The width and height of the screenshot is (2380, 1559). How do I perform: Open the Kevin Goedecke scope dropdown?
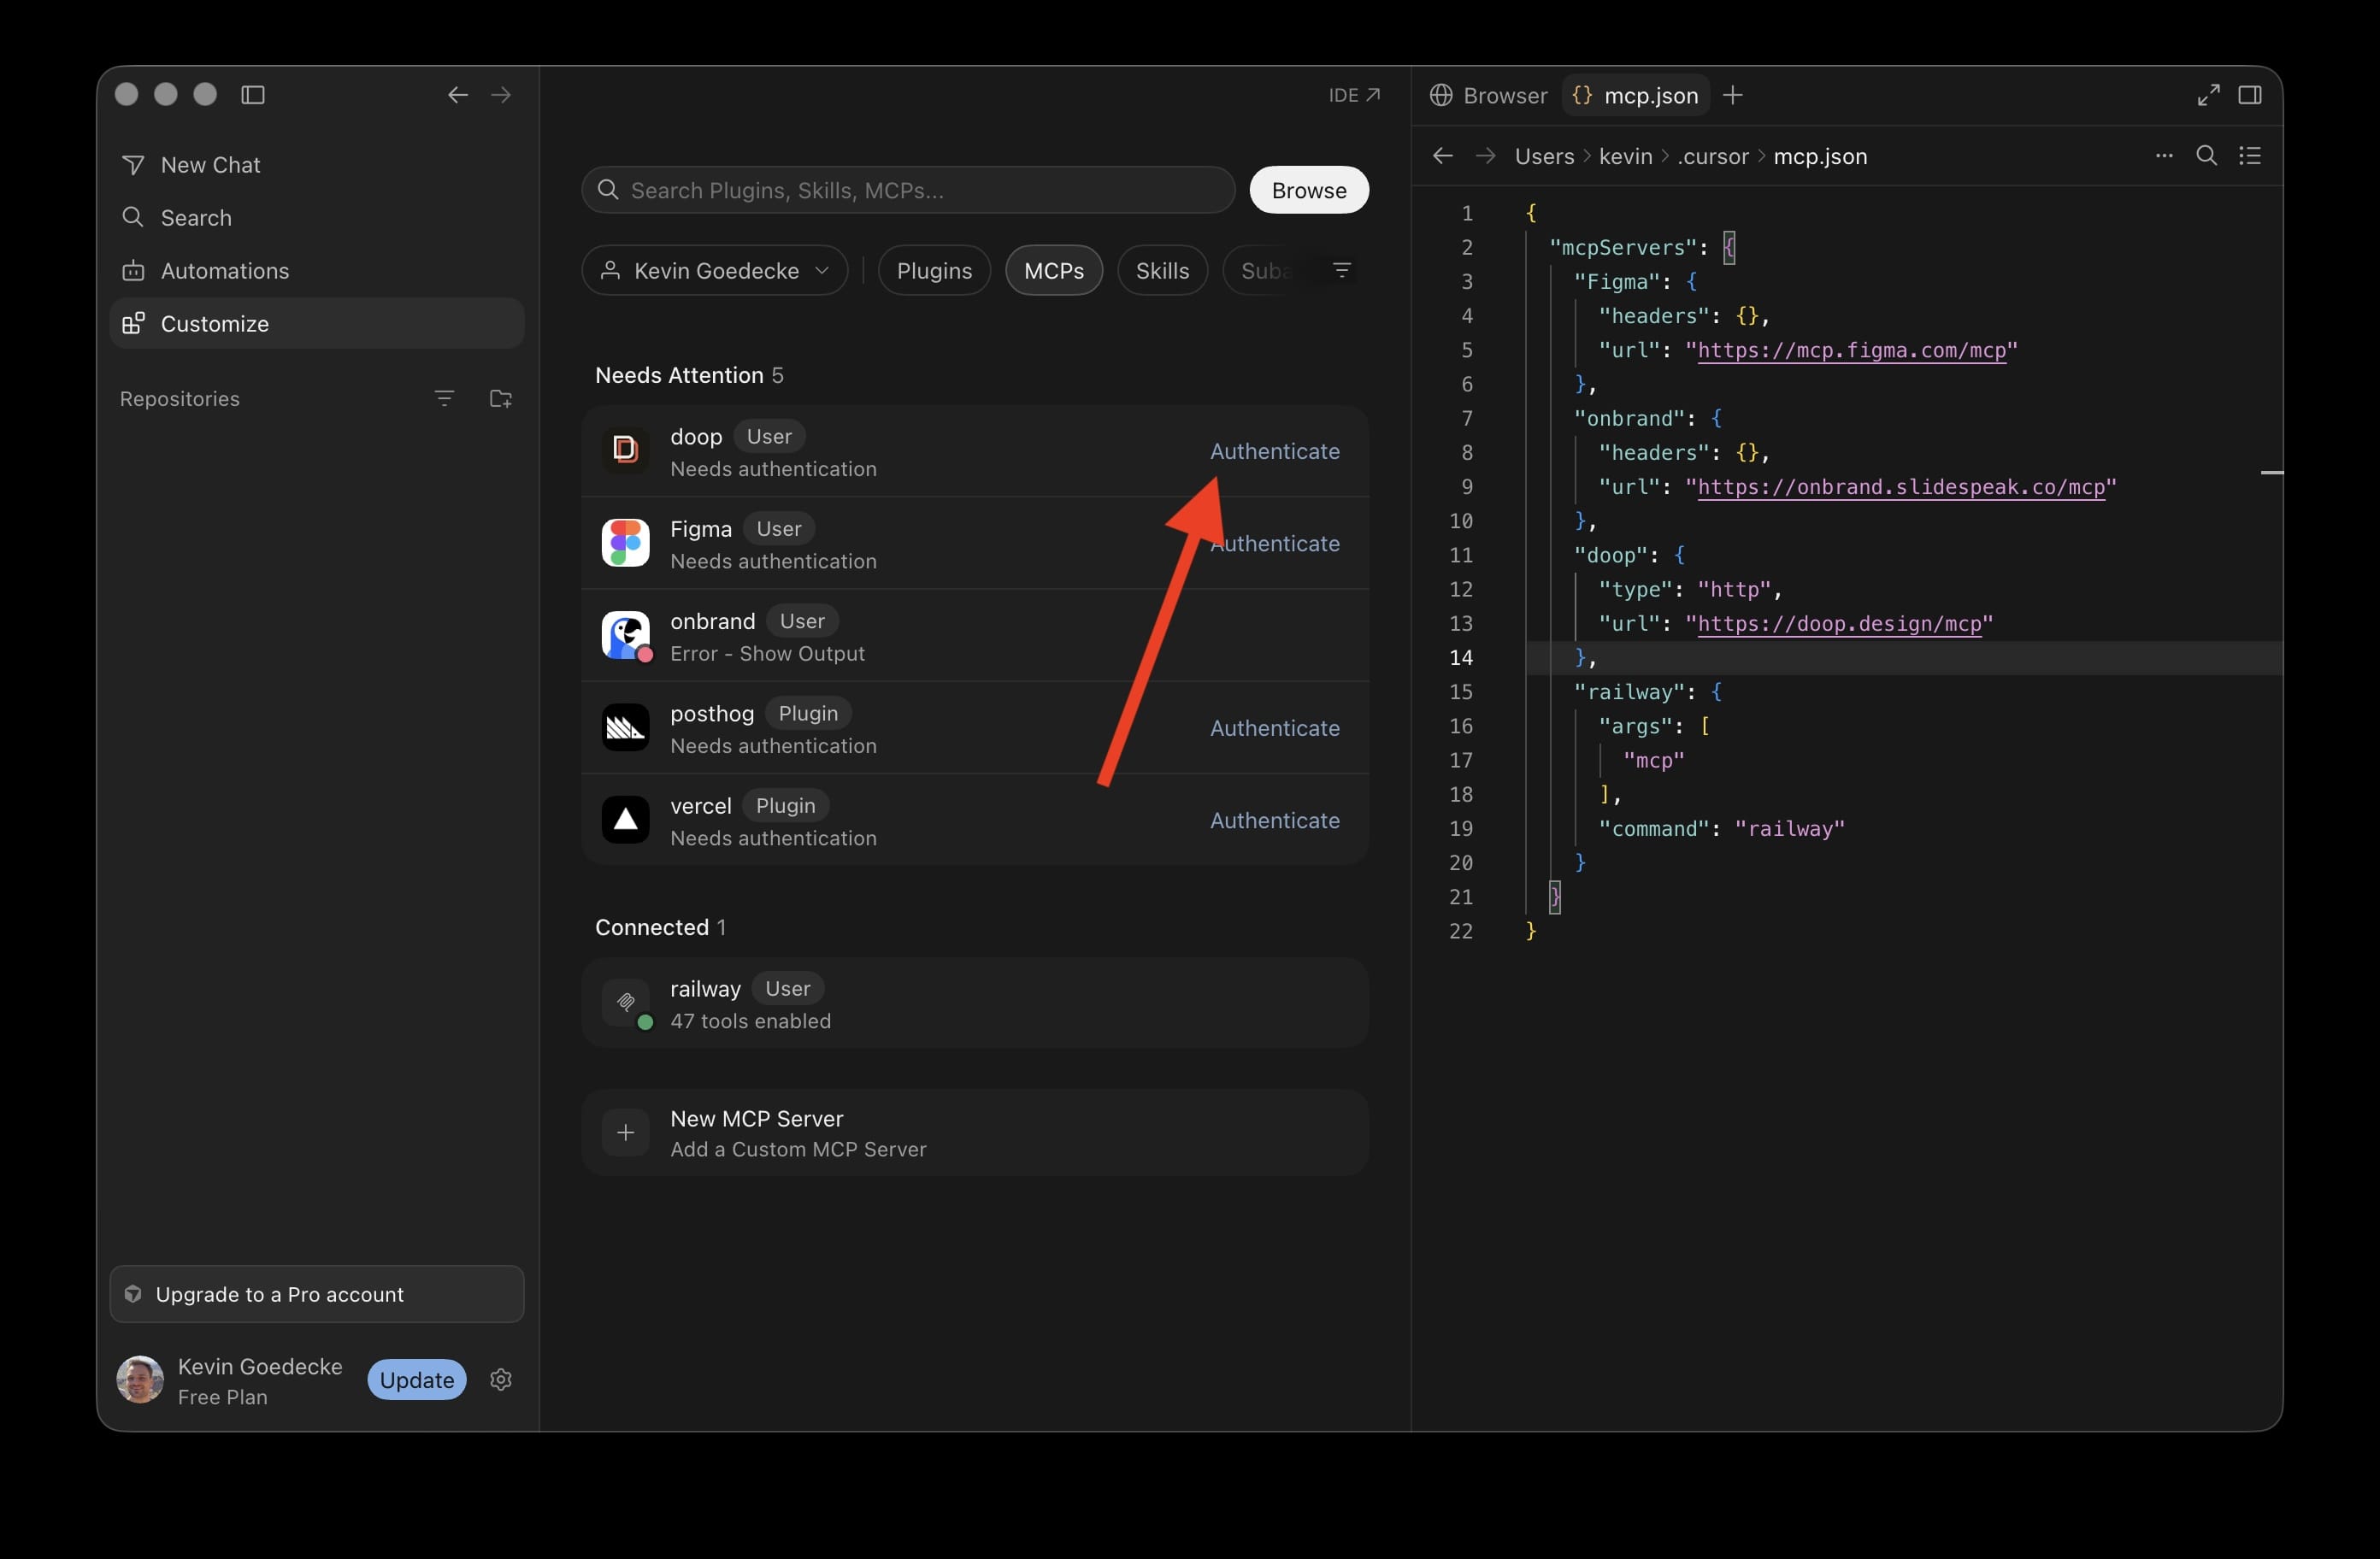pyautogui.click(x=715, y=271)
